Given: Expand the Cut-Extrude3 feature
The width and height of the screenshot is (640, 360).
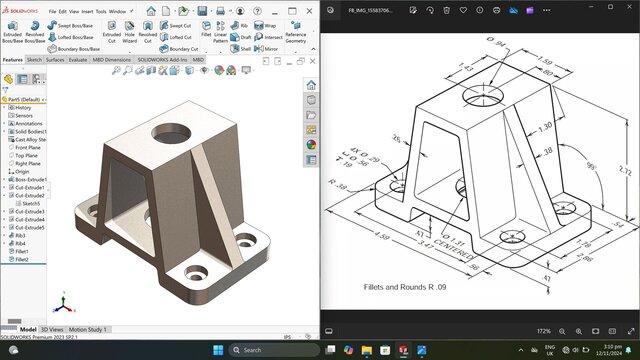Looking at the screenshot, I should [4, 211].
